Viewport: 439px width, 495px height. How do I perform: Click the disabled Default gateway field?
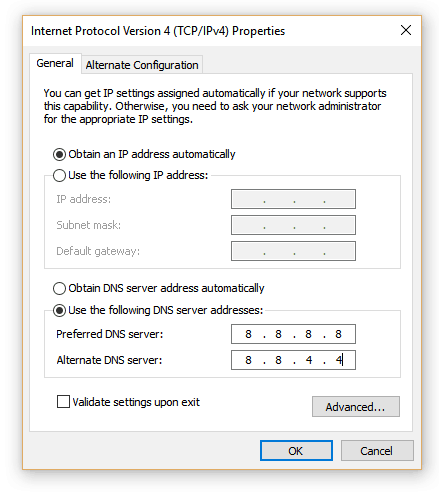(x=293, y=251)
